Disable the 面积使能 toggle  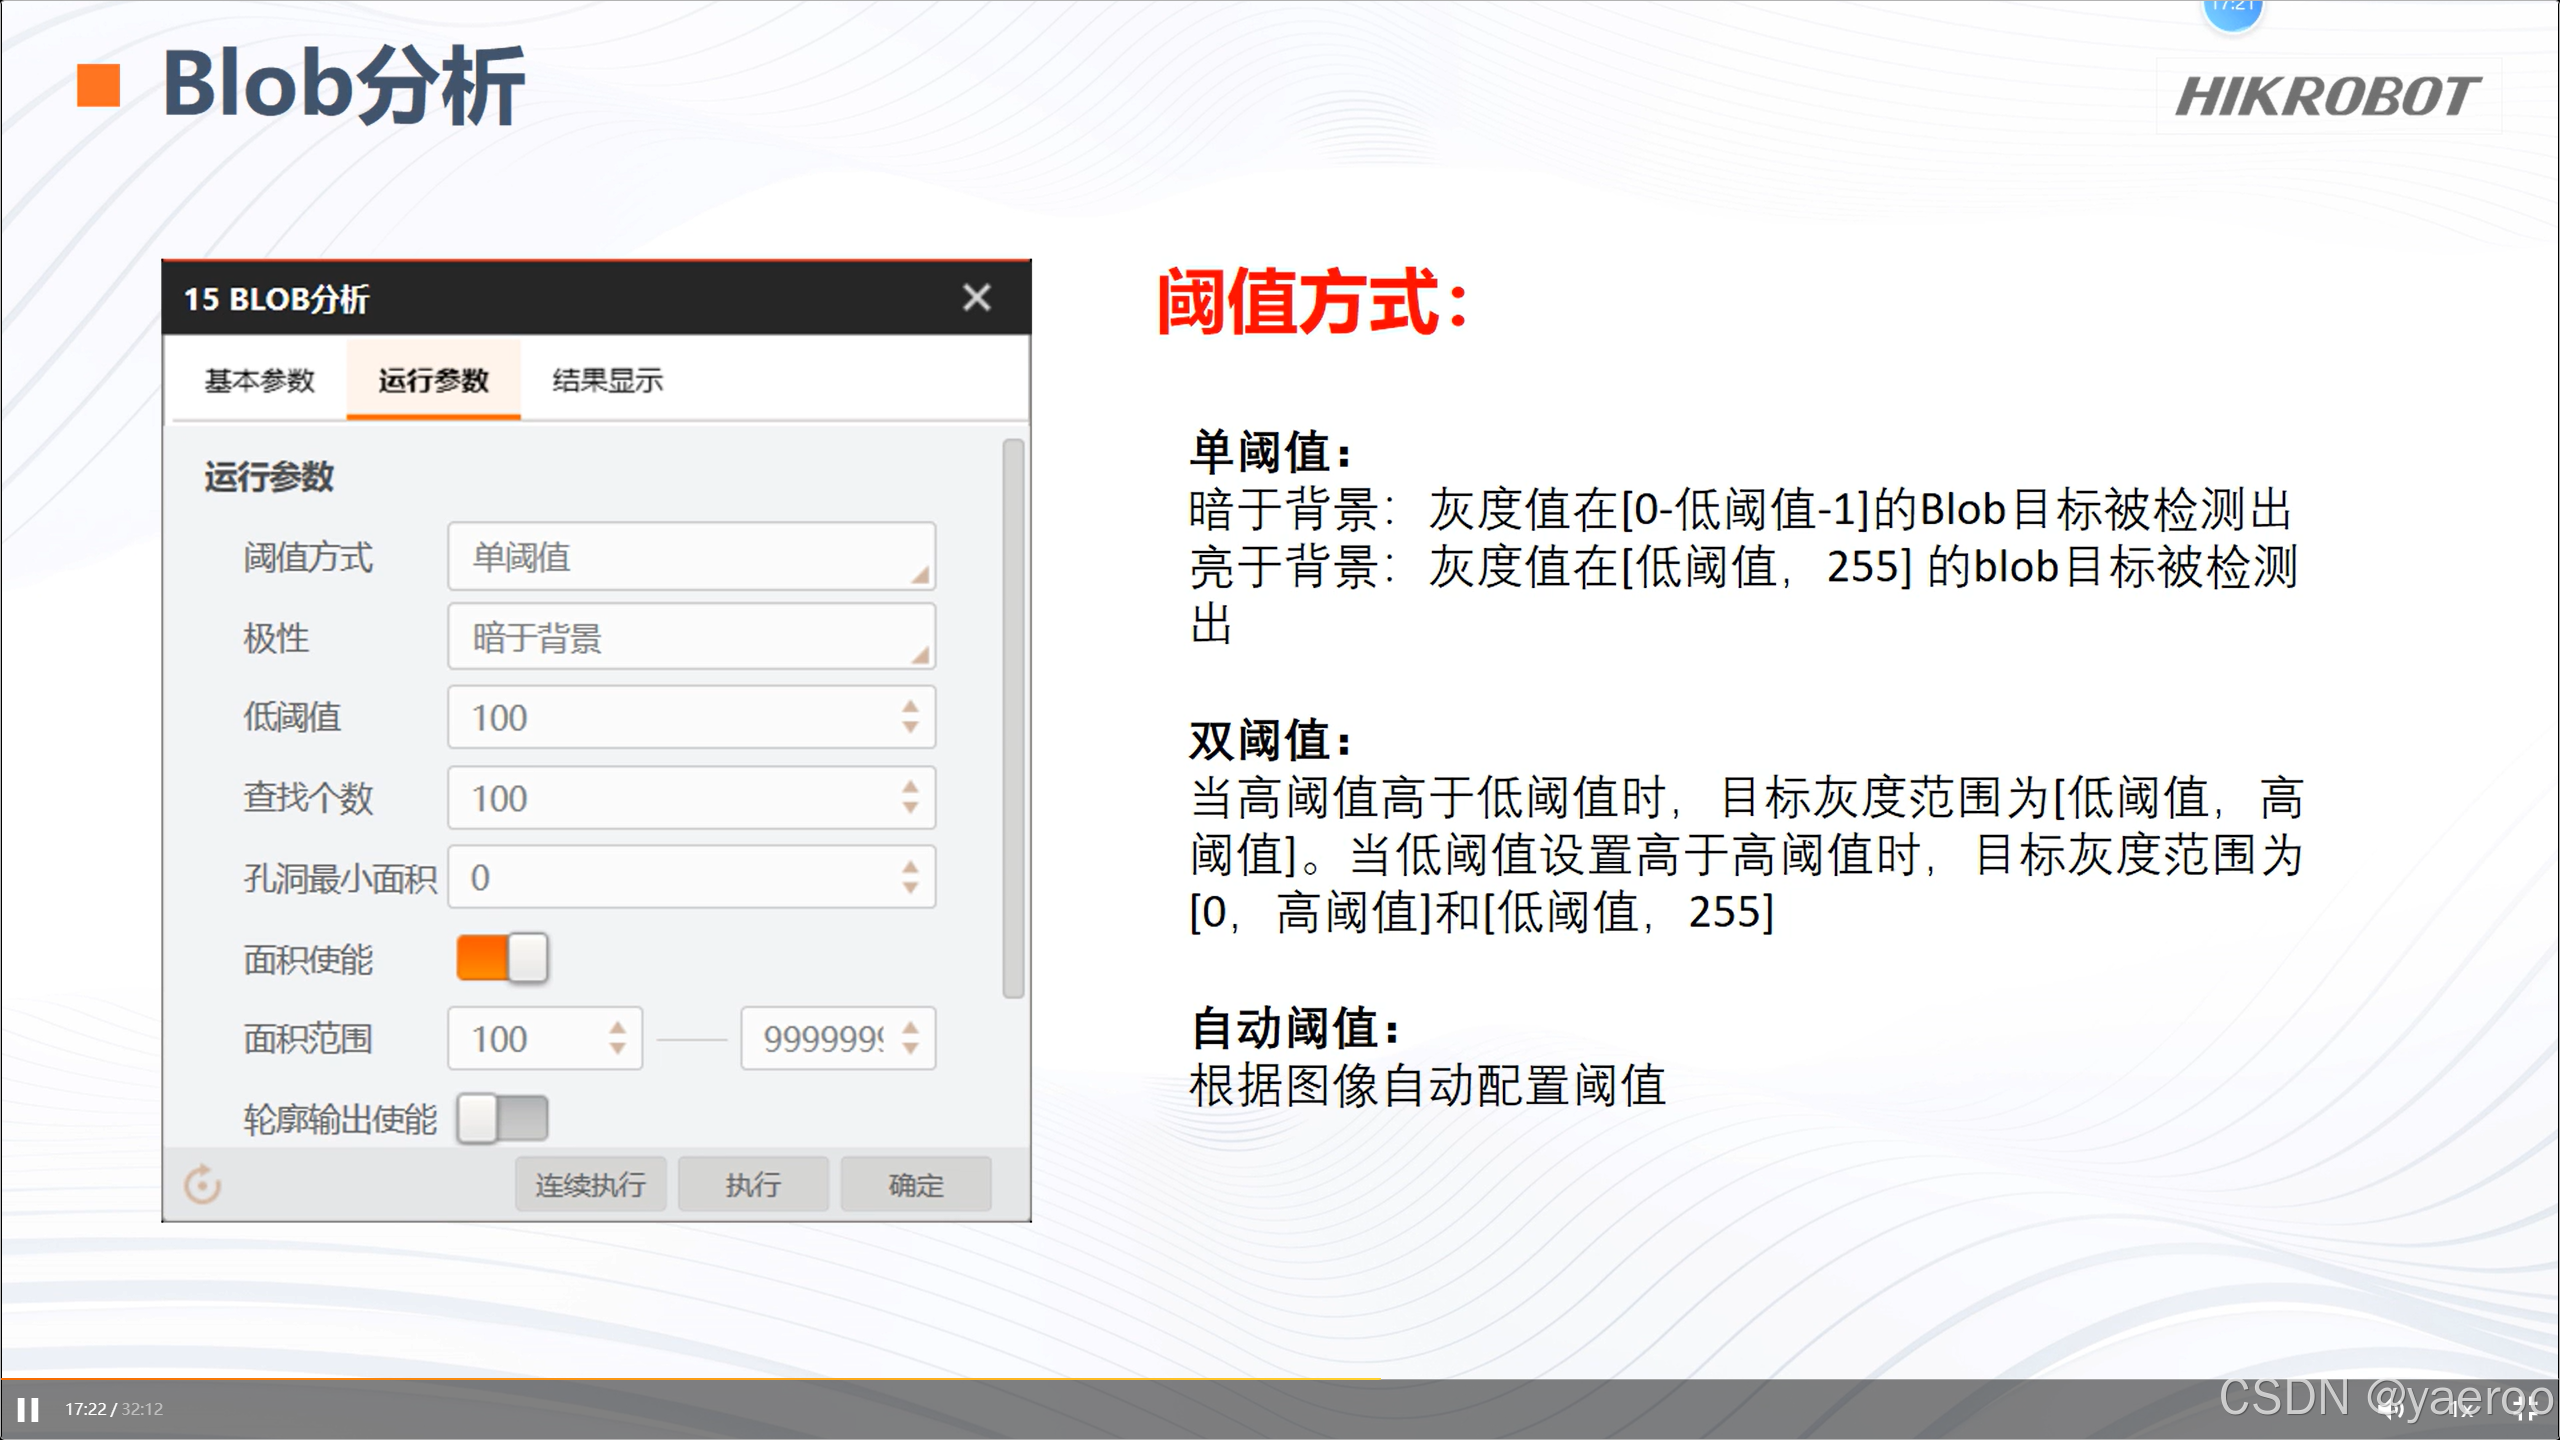(x=502, y=958)
